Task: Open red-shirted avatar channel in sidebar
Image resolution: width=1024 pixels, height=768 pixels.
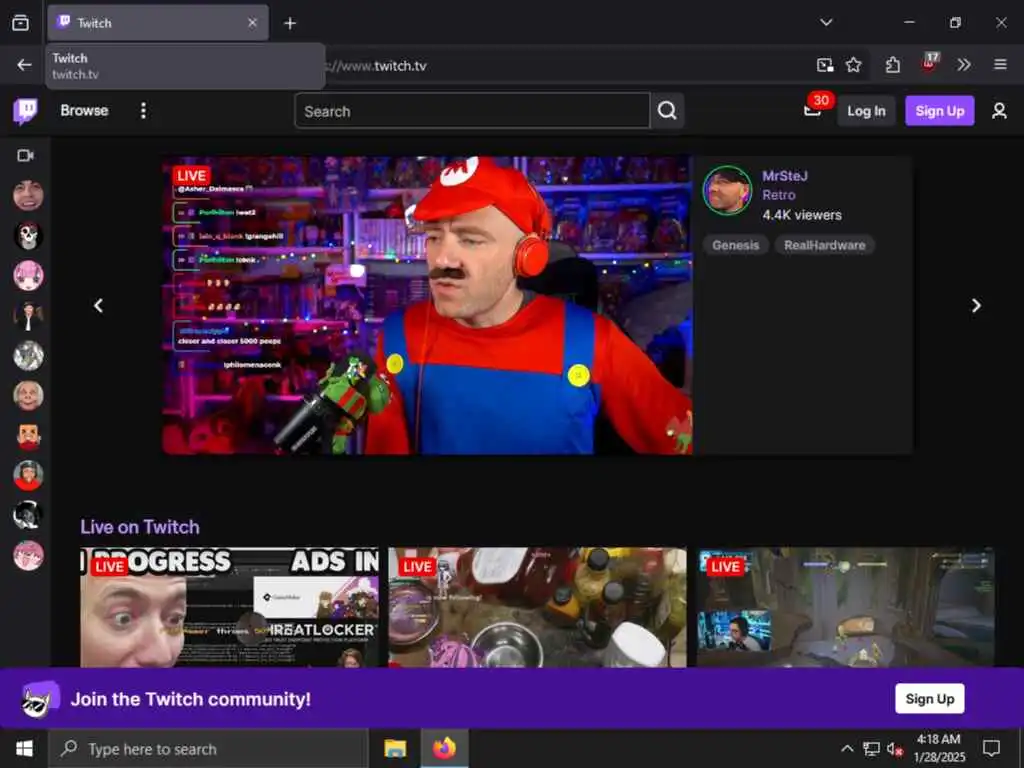Action: coord(28,475)
